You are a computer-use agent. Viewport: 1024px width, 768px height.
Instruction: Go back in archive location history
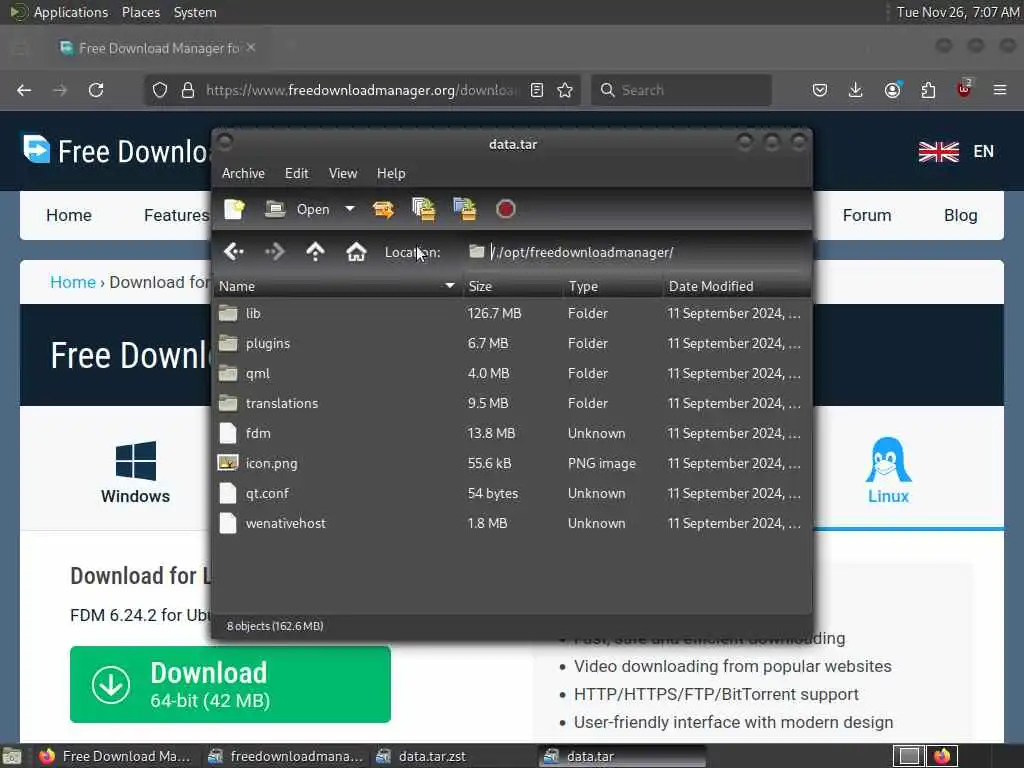coord(234,251)
